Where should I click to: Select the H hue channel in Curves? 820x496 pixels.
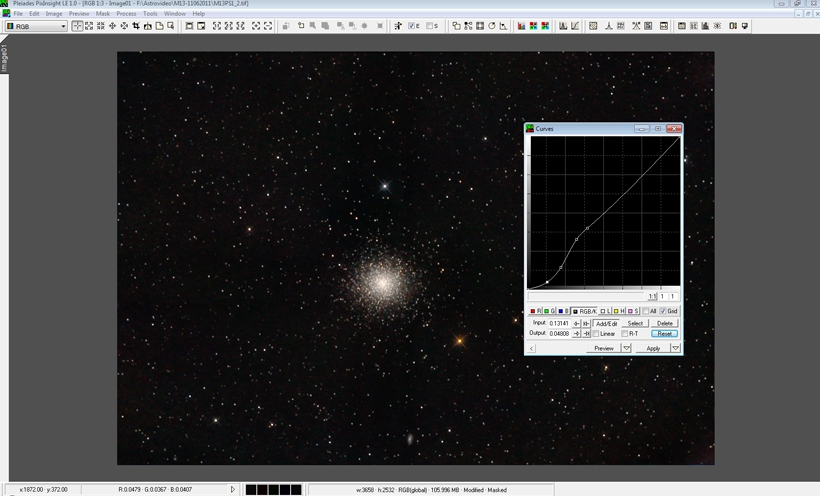click(619, 311)
